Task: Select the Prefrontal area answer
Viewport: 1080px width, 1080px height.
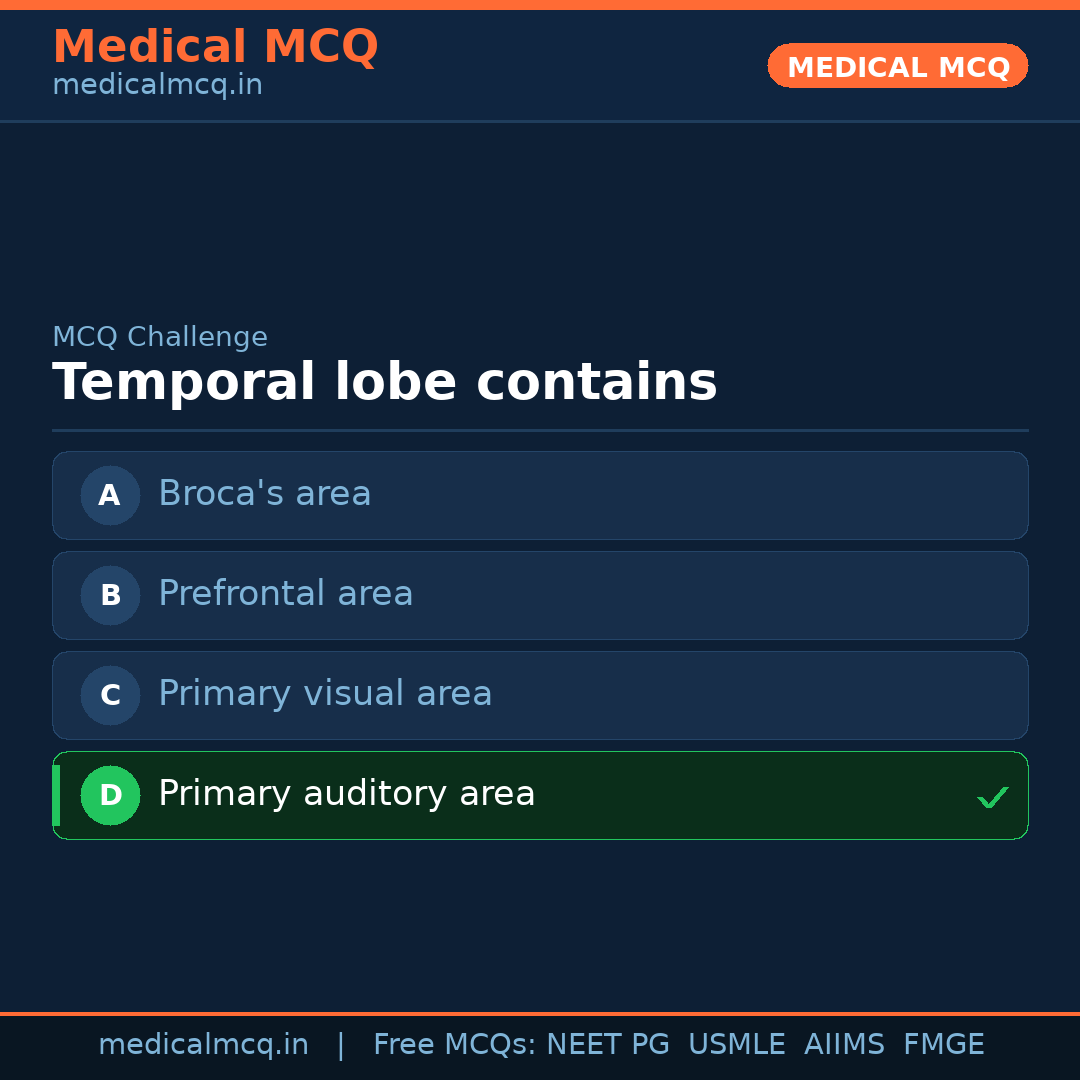Action: (x=286, y=594)
